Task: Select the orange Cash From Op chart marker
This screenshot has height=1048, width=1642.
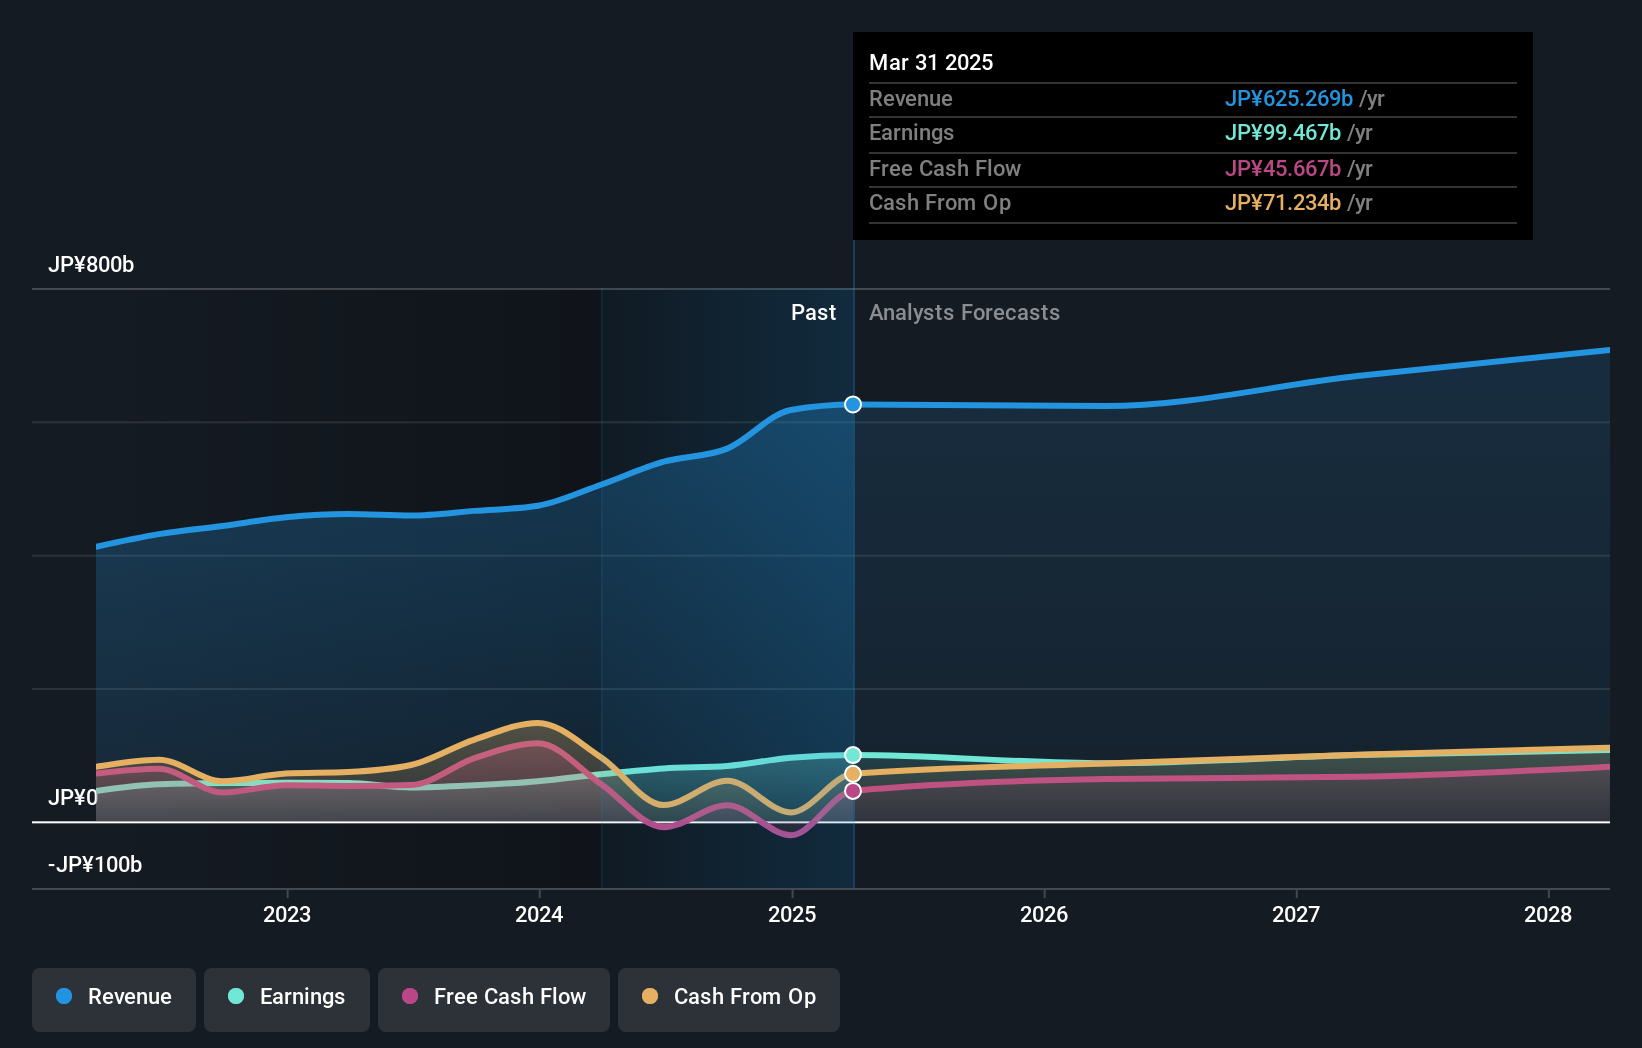Action: tap(852, 773)
